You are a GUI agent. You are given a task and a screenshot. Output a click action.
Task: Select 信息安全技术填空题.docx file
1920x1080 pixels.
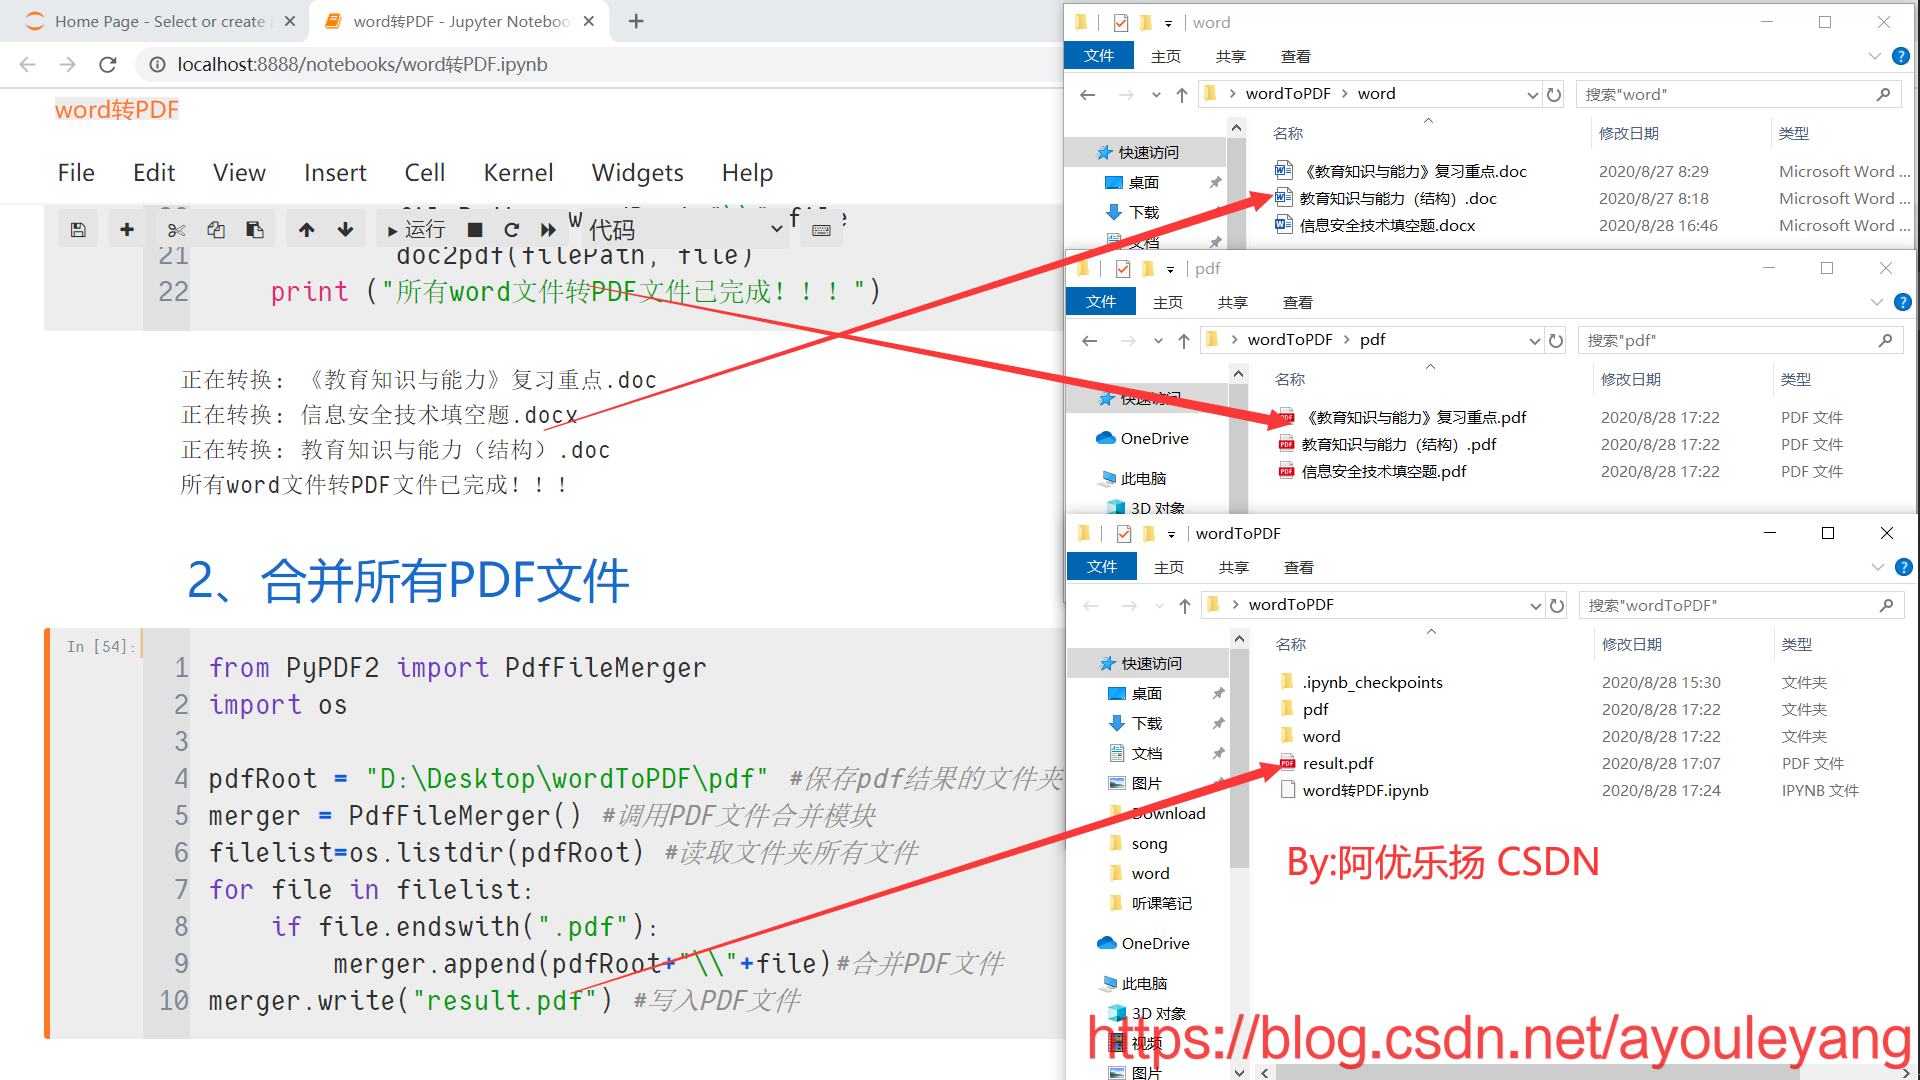[x=1386, y=226]
